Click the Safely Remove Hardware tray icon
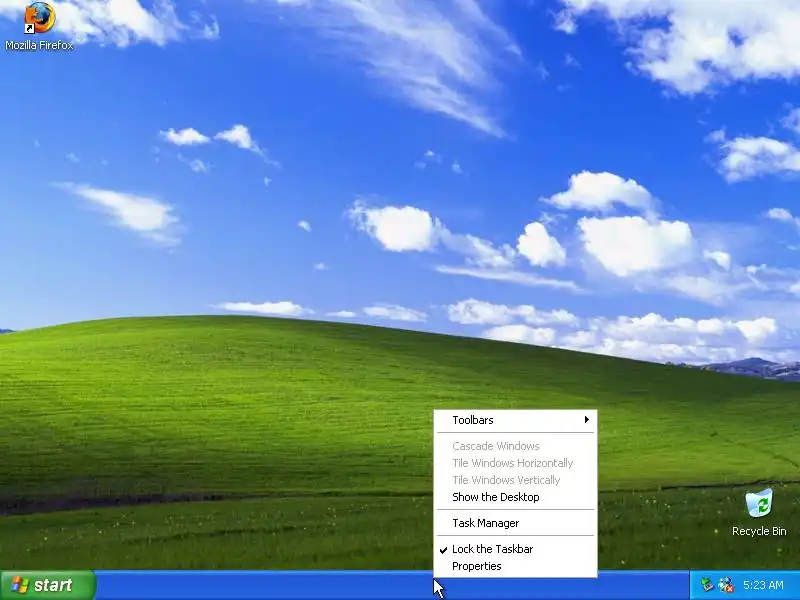800x600 pixels. point(707,584)
